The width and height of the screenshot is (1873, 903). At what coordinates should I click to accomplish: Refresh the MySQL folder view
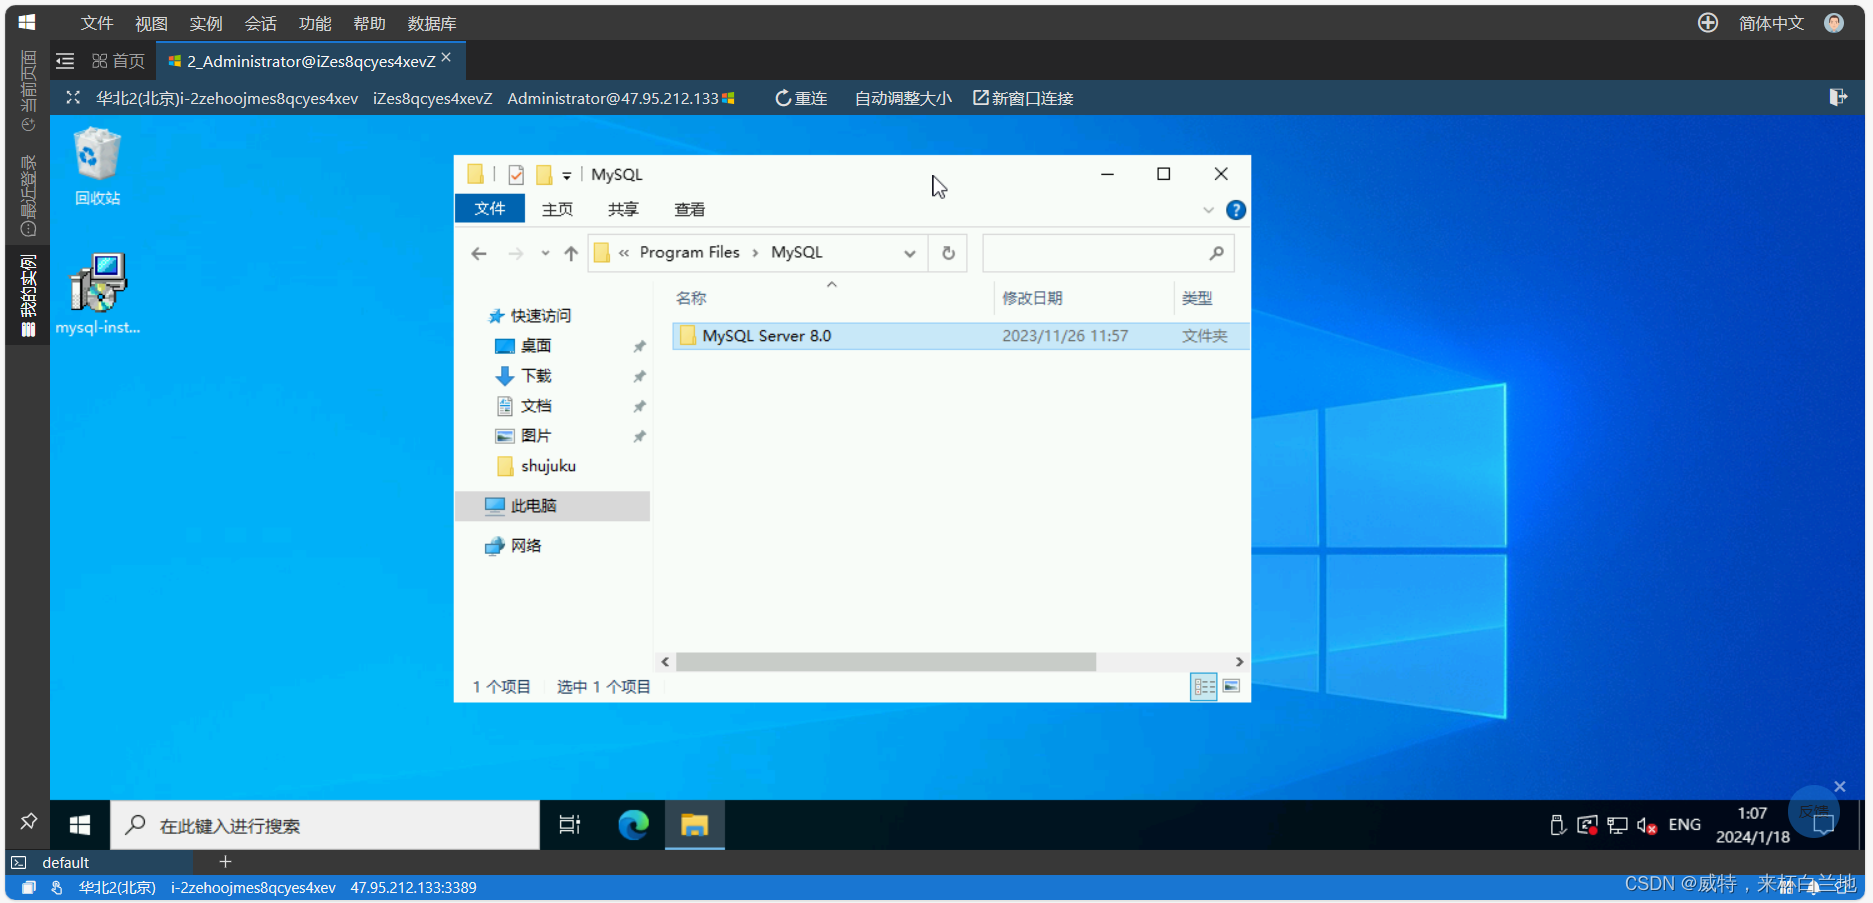click(948, 253)
